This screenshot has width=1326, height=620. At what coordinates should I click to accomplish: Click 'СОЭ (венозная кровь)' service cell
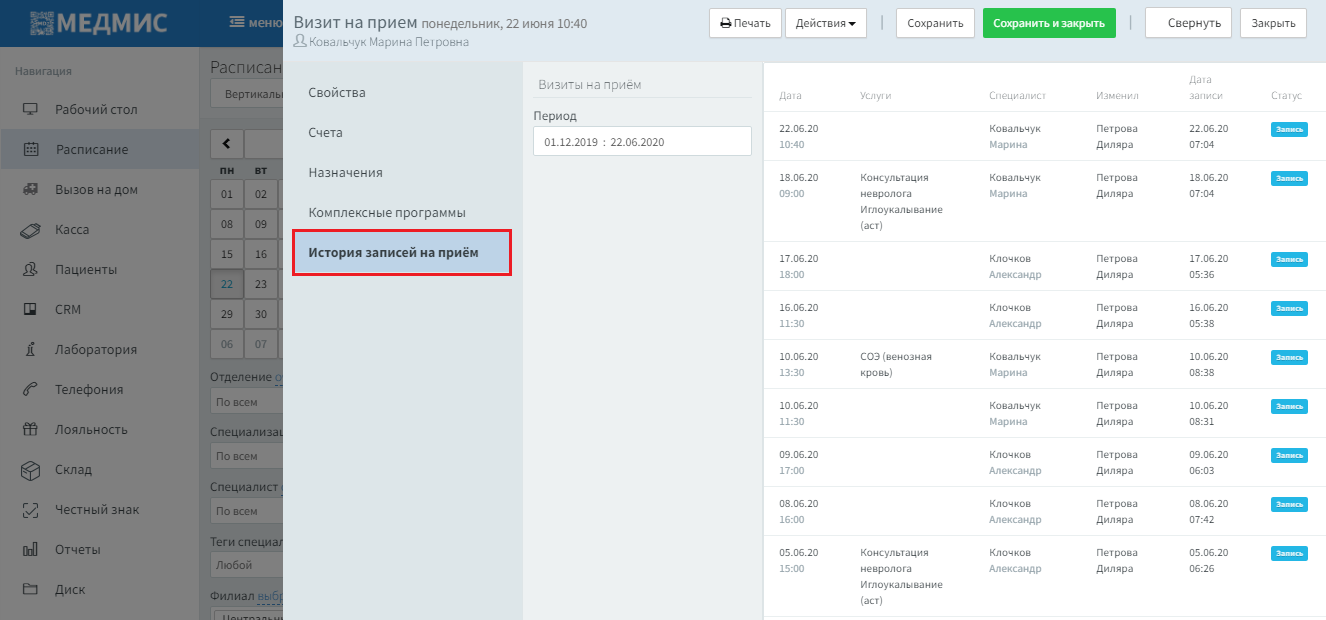tap(896, 364)
